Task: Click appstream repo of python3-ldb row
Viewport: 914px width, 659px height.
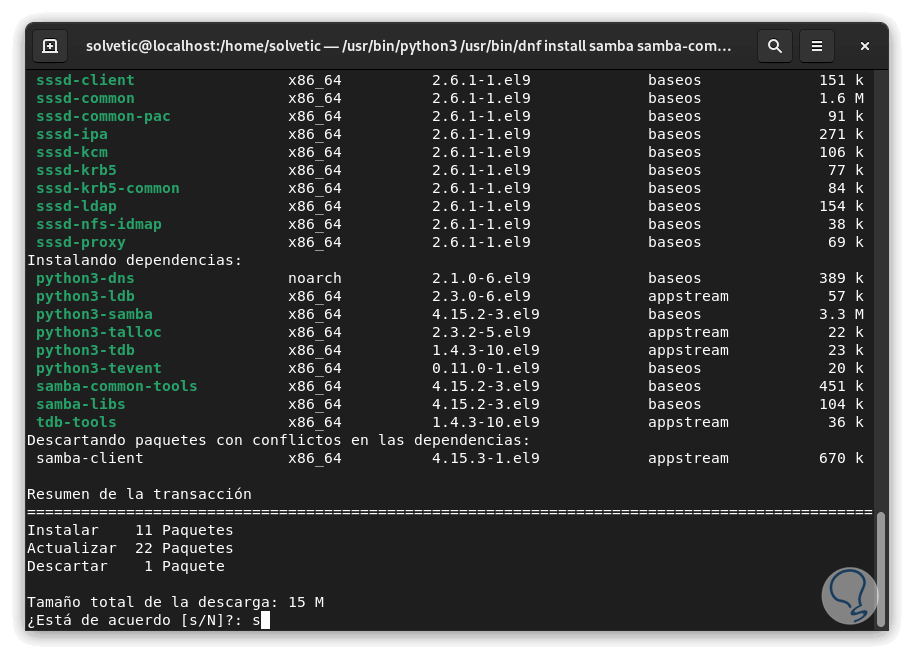Action: [688, 296]
